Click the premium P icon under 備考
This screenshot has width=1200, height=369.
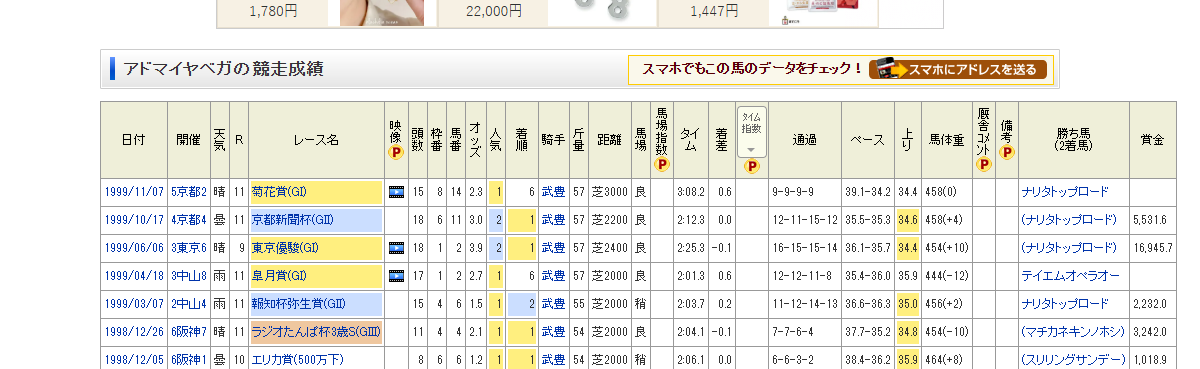(x=1007, y=153)
